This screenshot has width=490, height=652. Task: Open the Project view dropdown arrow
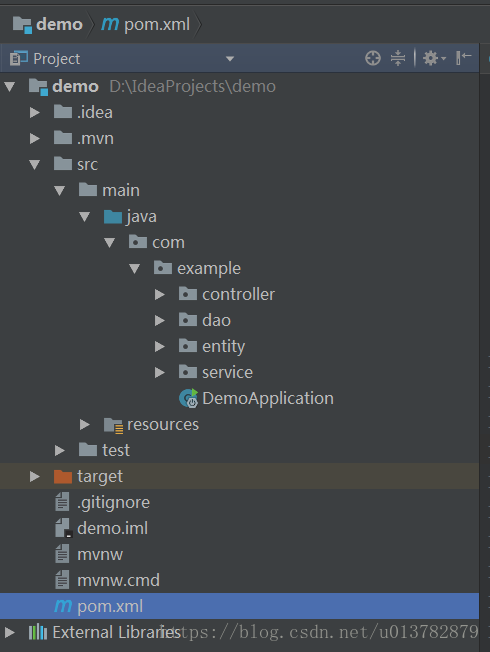(230, 59)
